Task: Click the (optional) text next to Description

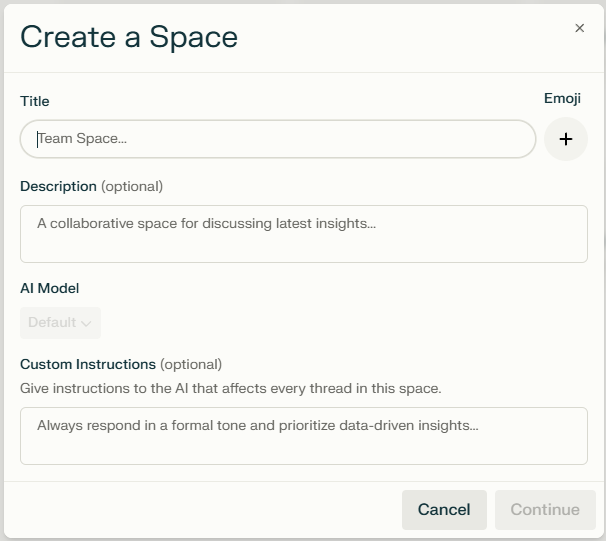Action: tap(132, 186)
